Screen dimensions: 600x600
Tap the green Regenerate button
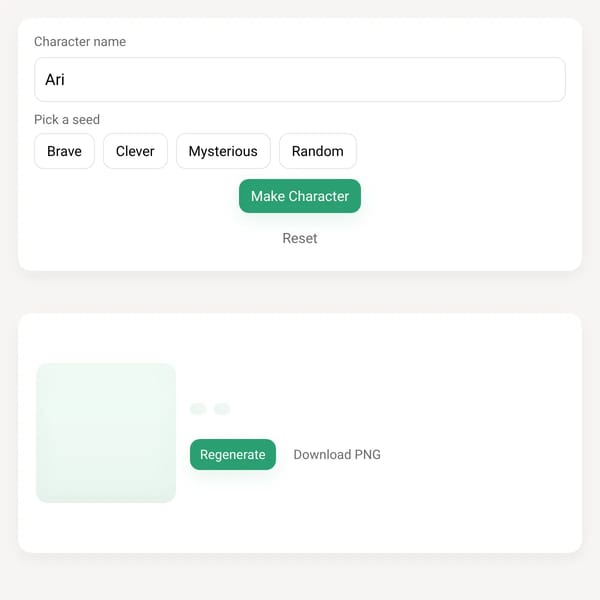pyautogui.click(x=233, y=454)
